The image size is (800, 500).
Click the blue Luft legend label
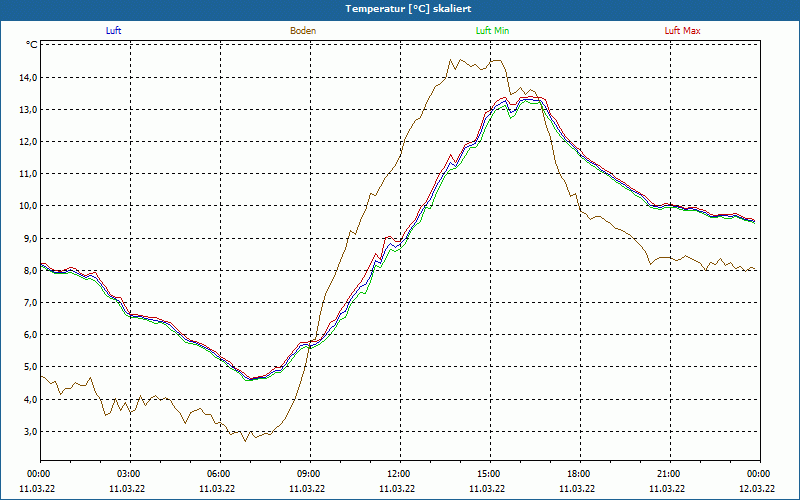113,31
